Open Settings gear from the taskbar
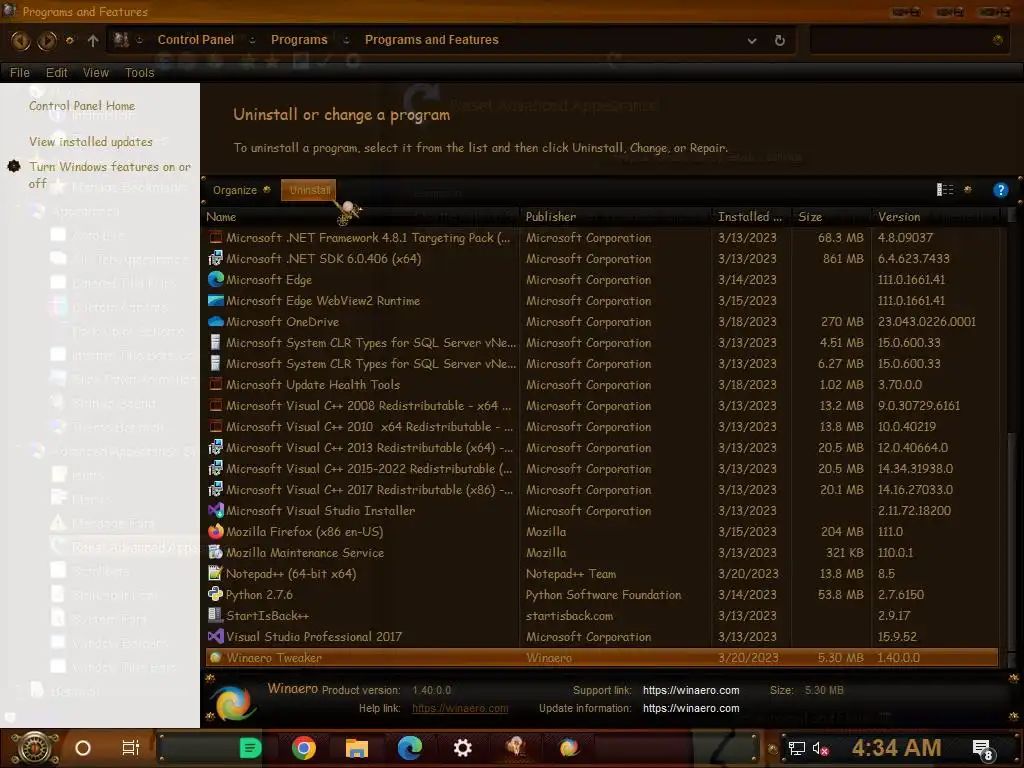 [462, 748]
